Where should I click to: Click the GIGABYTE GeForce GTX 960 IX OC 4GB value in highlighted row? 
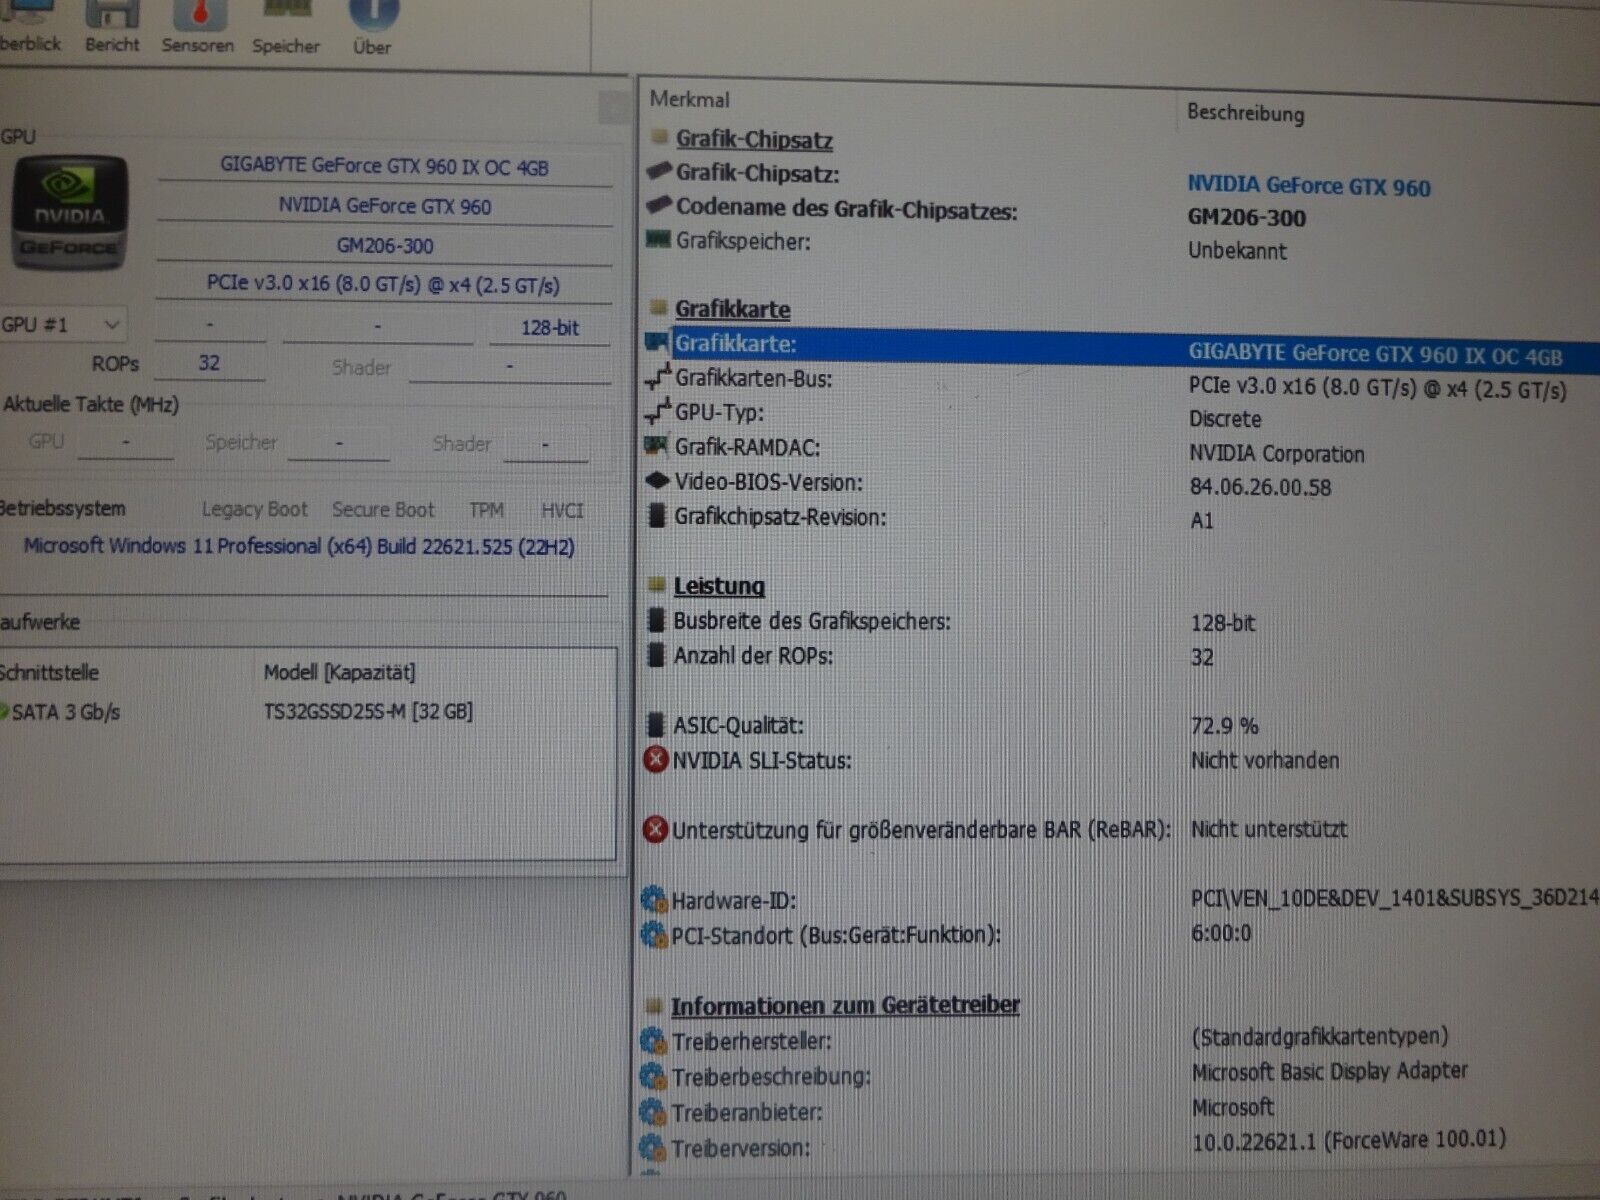coord(1375,354)
